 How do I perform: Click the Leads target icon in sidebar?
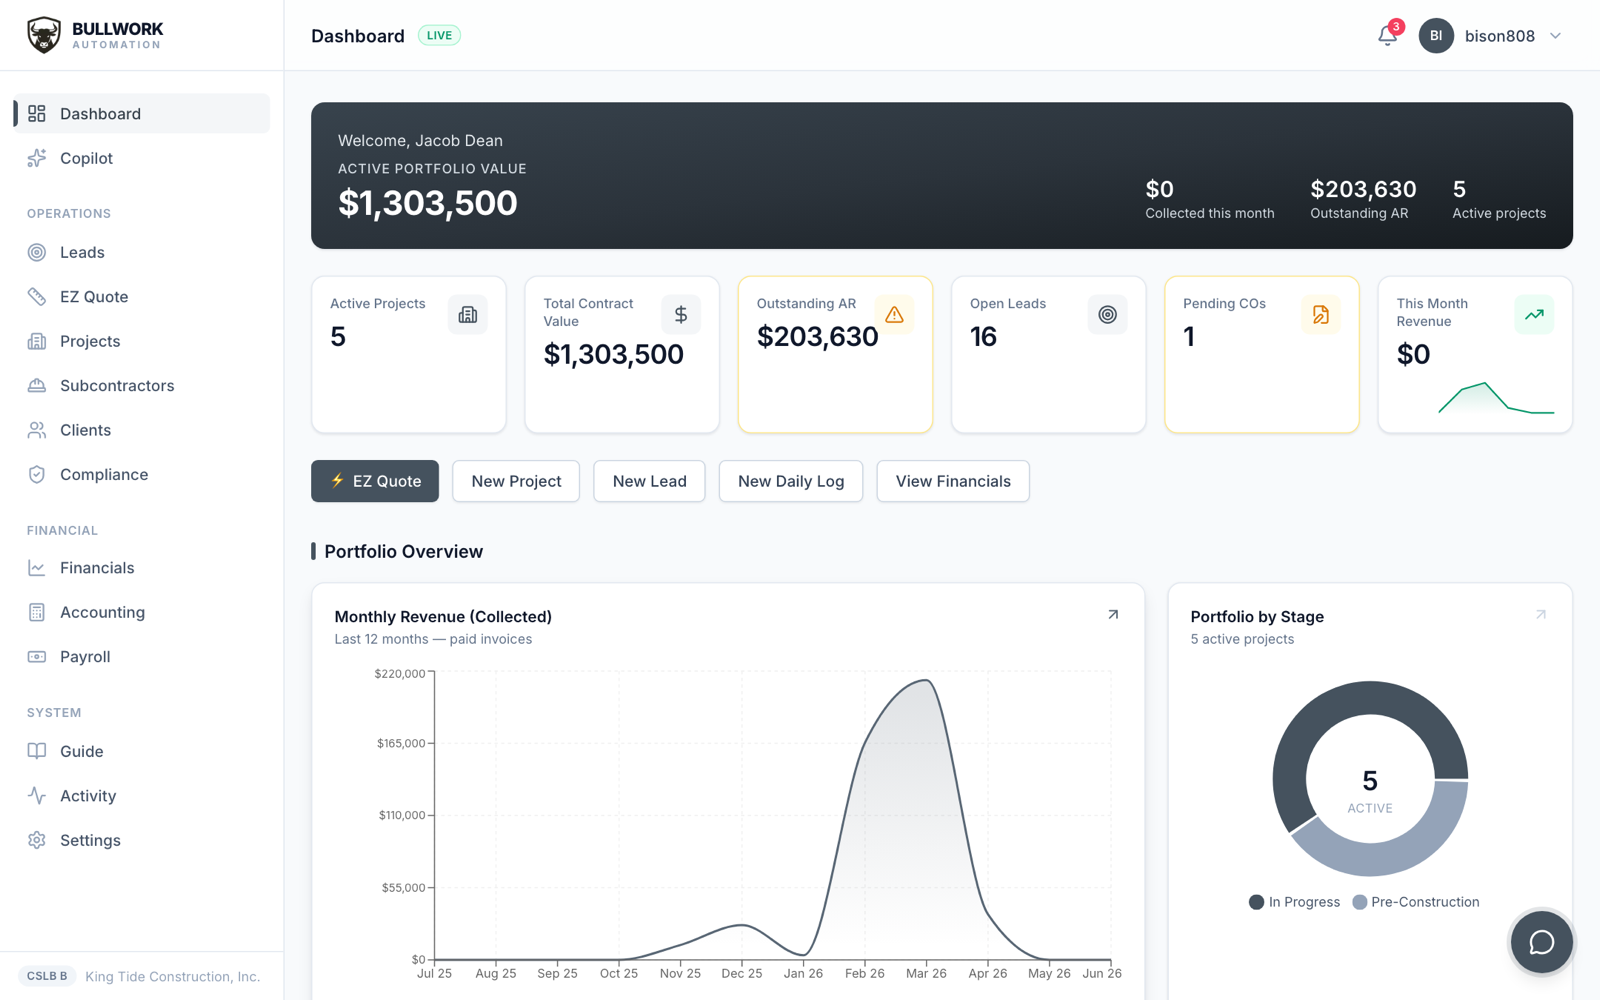pos(37,252)
